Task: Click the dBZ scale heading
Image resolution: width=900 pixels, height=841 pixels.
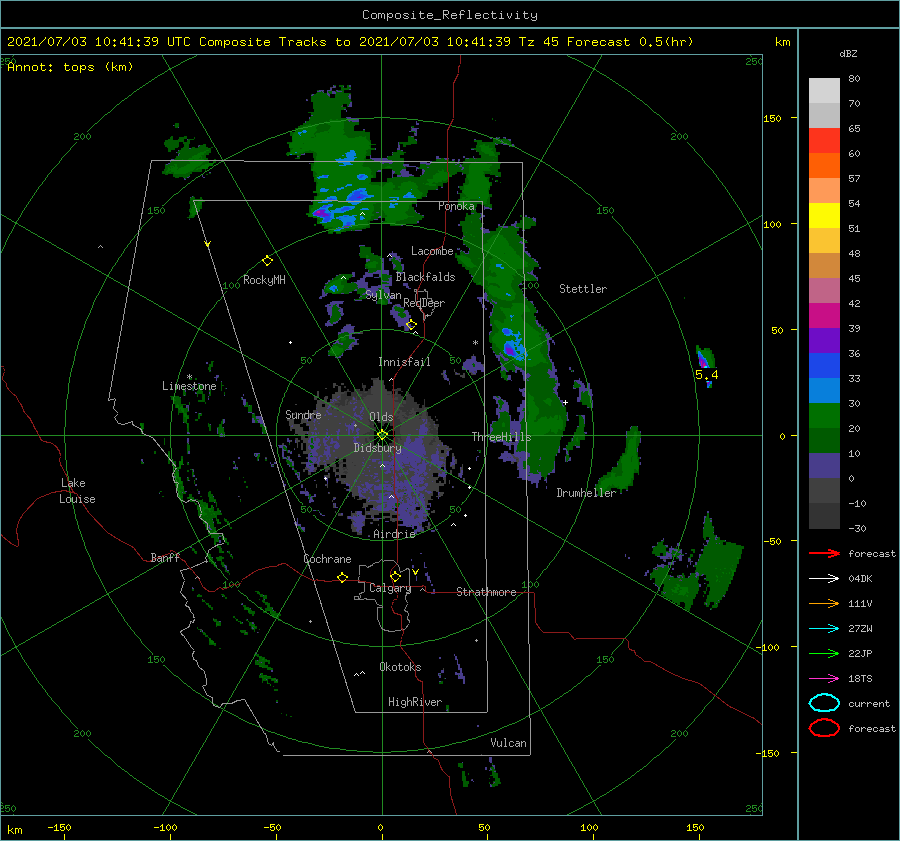Action: (x=848, y=53)
